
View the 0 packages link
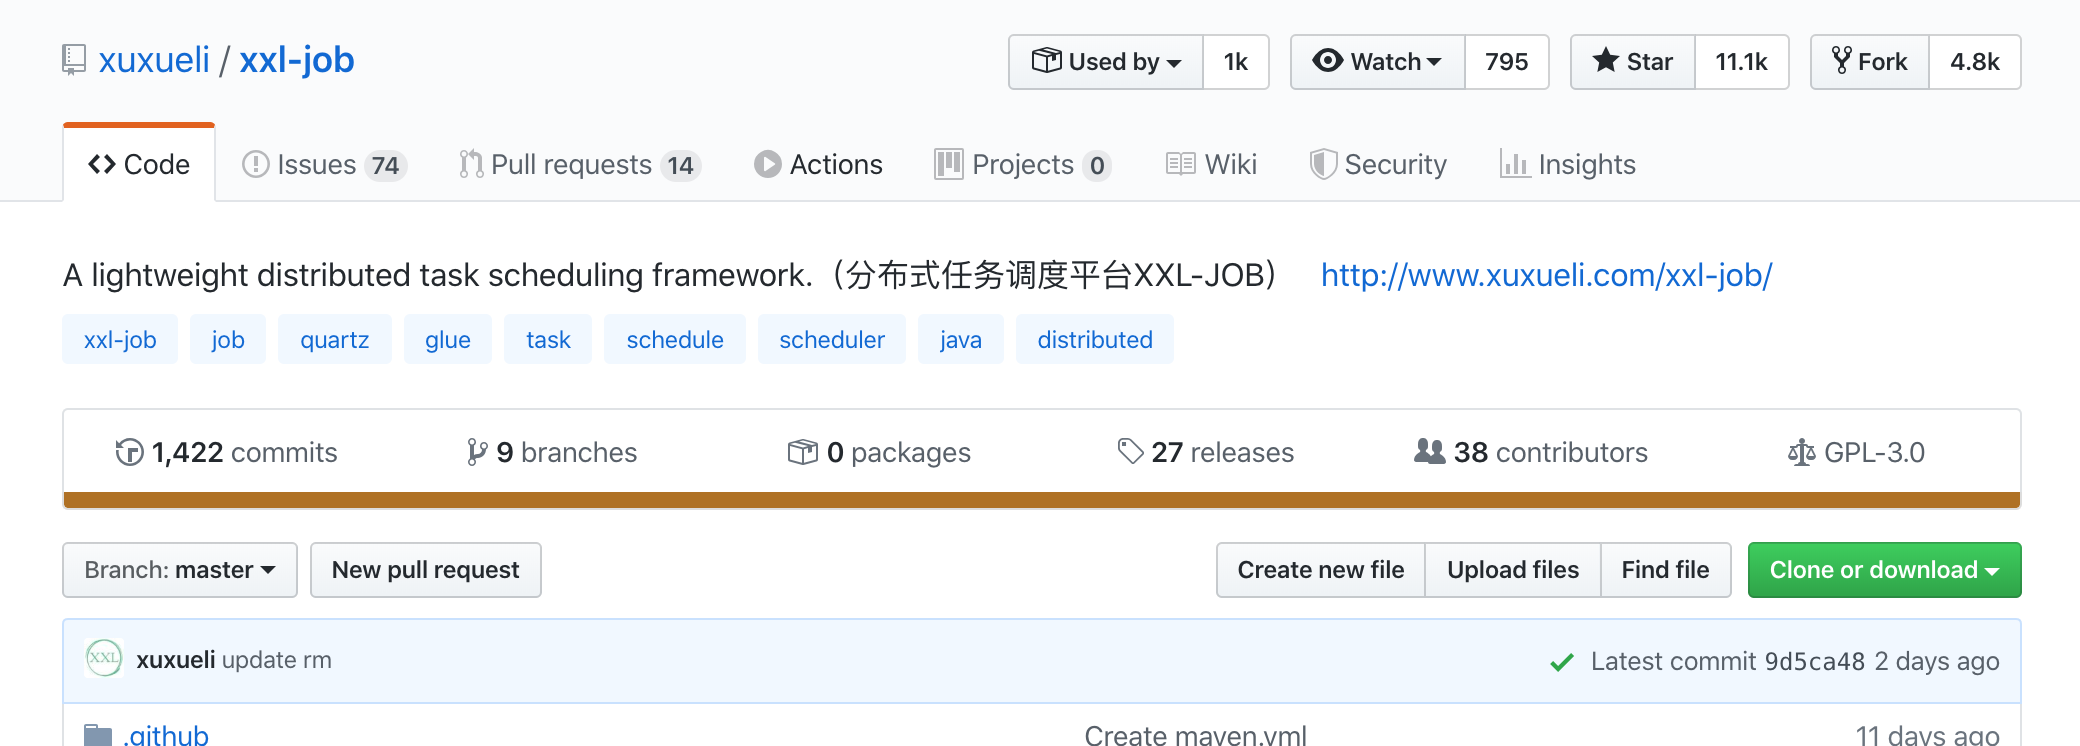pos(879,452)
